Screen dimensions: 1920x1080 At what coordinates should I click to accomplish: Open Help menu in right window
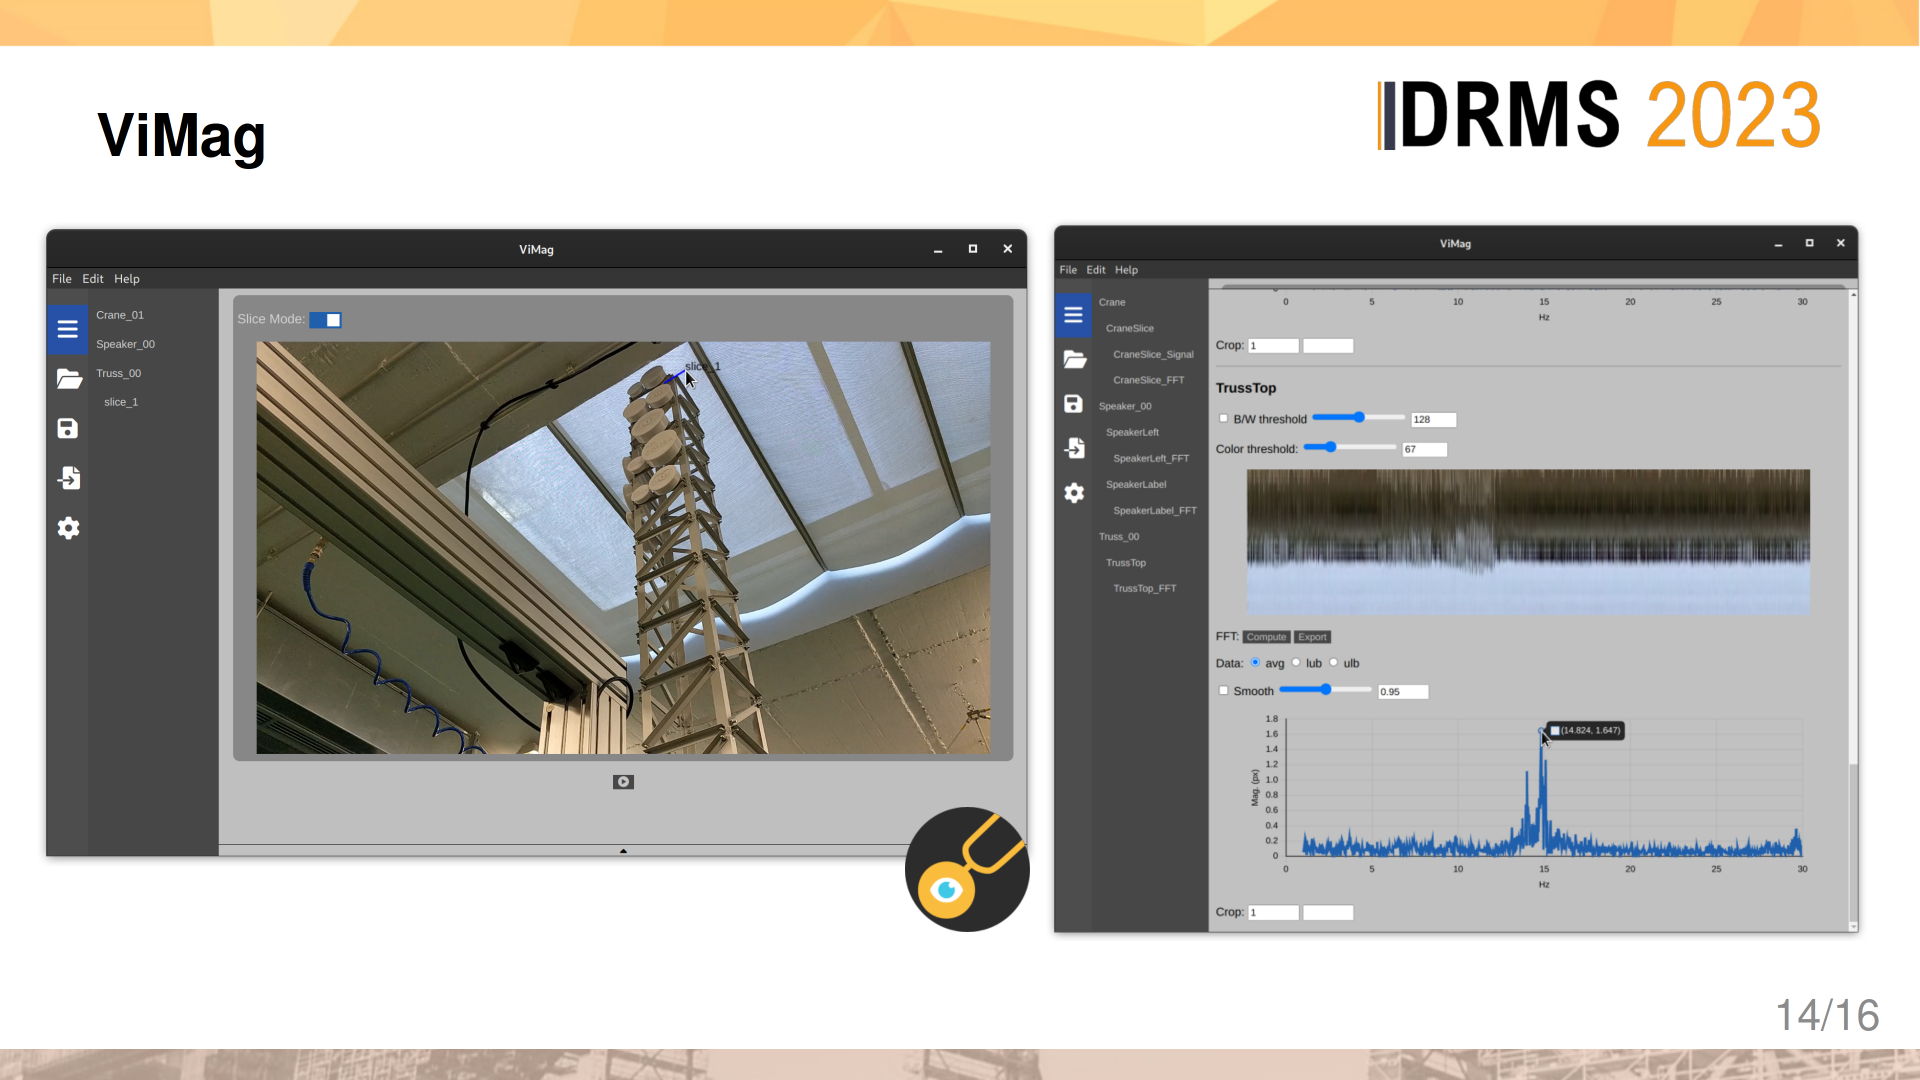1126,270
